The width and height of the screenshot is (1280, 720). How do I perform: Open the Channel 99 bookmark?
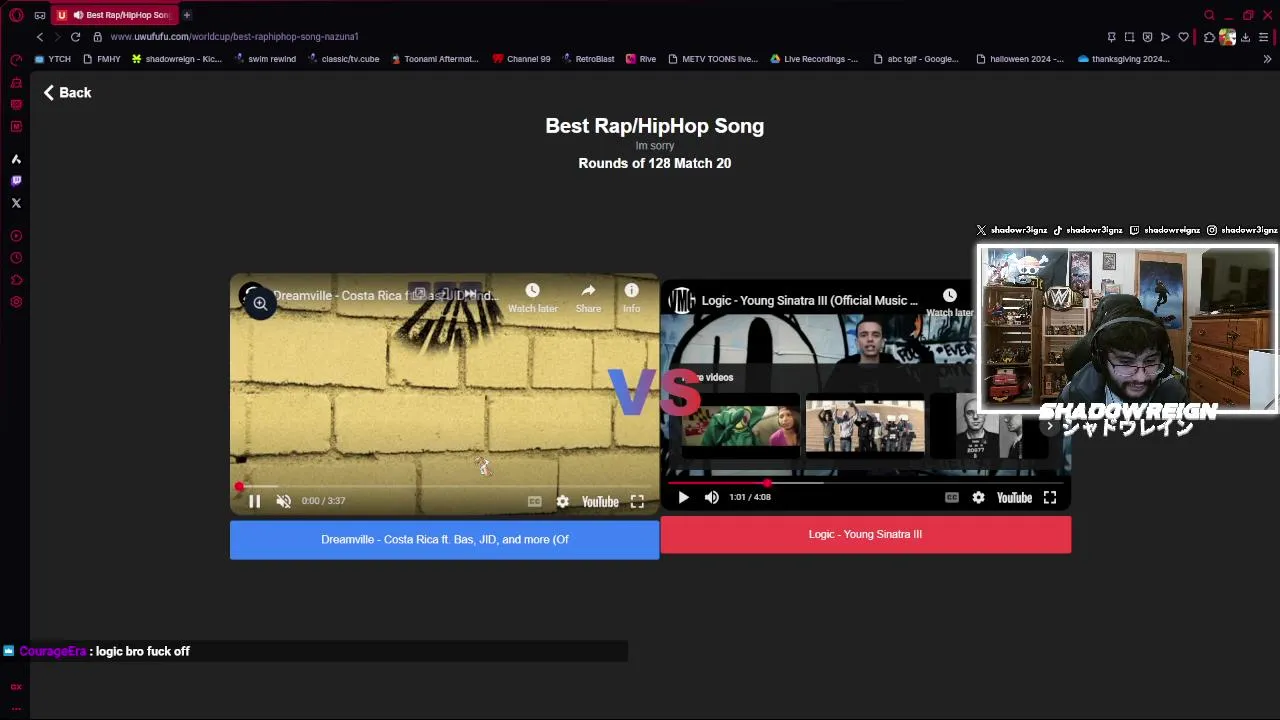(521, 59)
